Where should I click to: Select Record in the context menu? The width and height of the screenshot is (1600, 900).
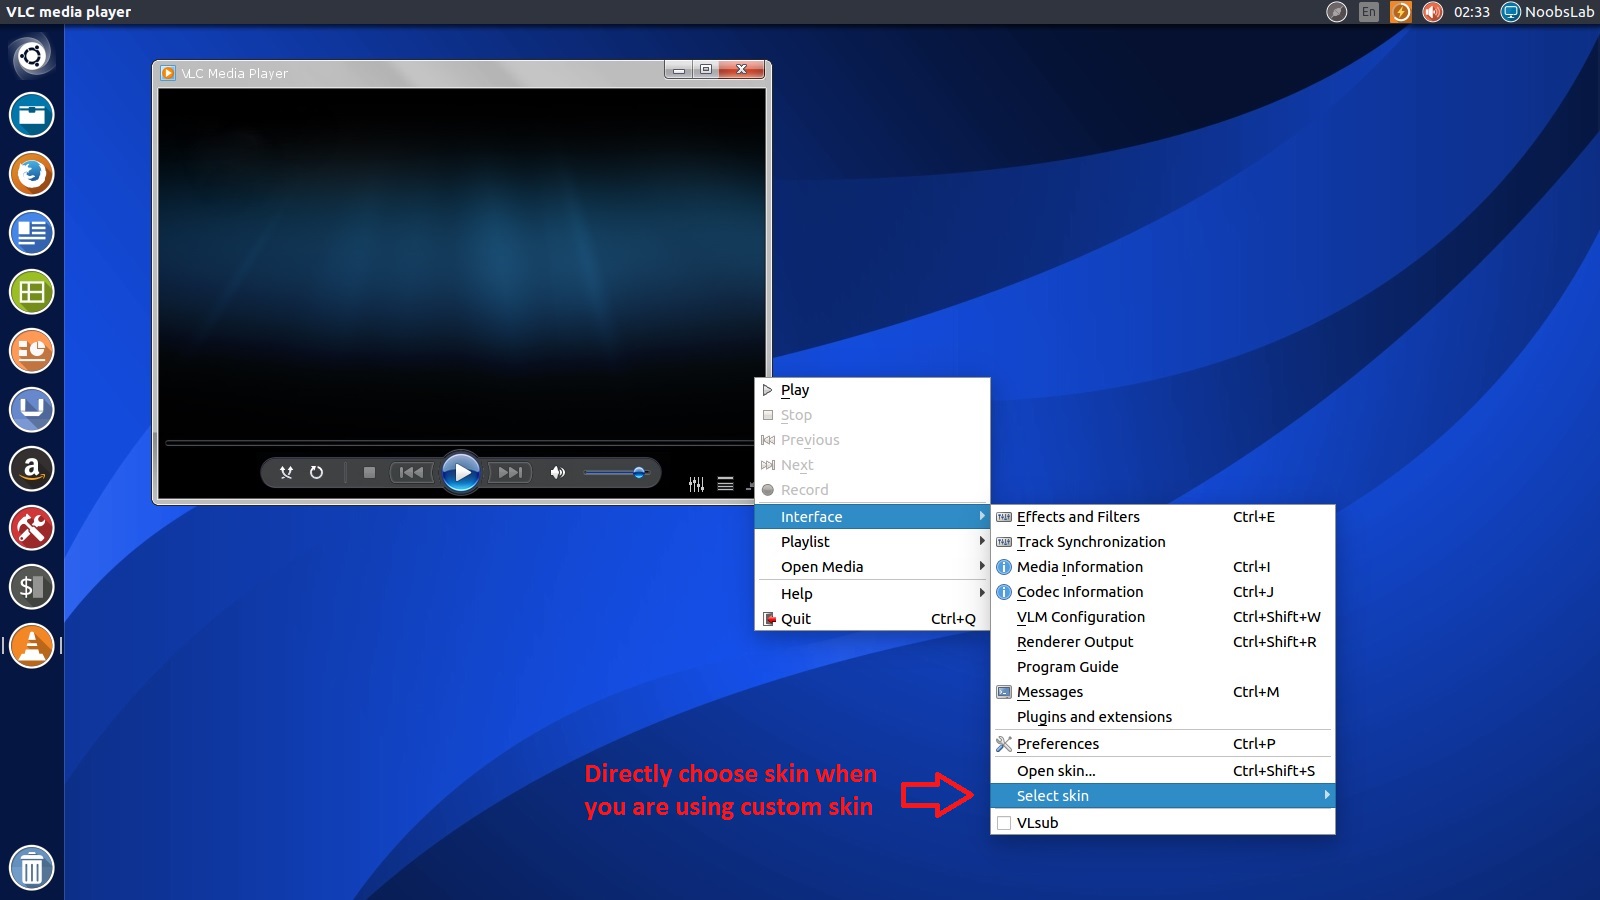click(872, 490)
